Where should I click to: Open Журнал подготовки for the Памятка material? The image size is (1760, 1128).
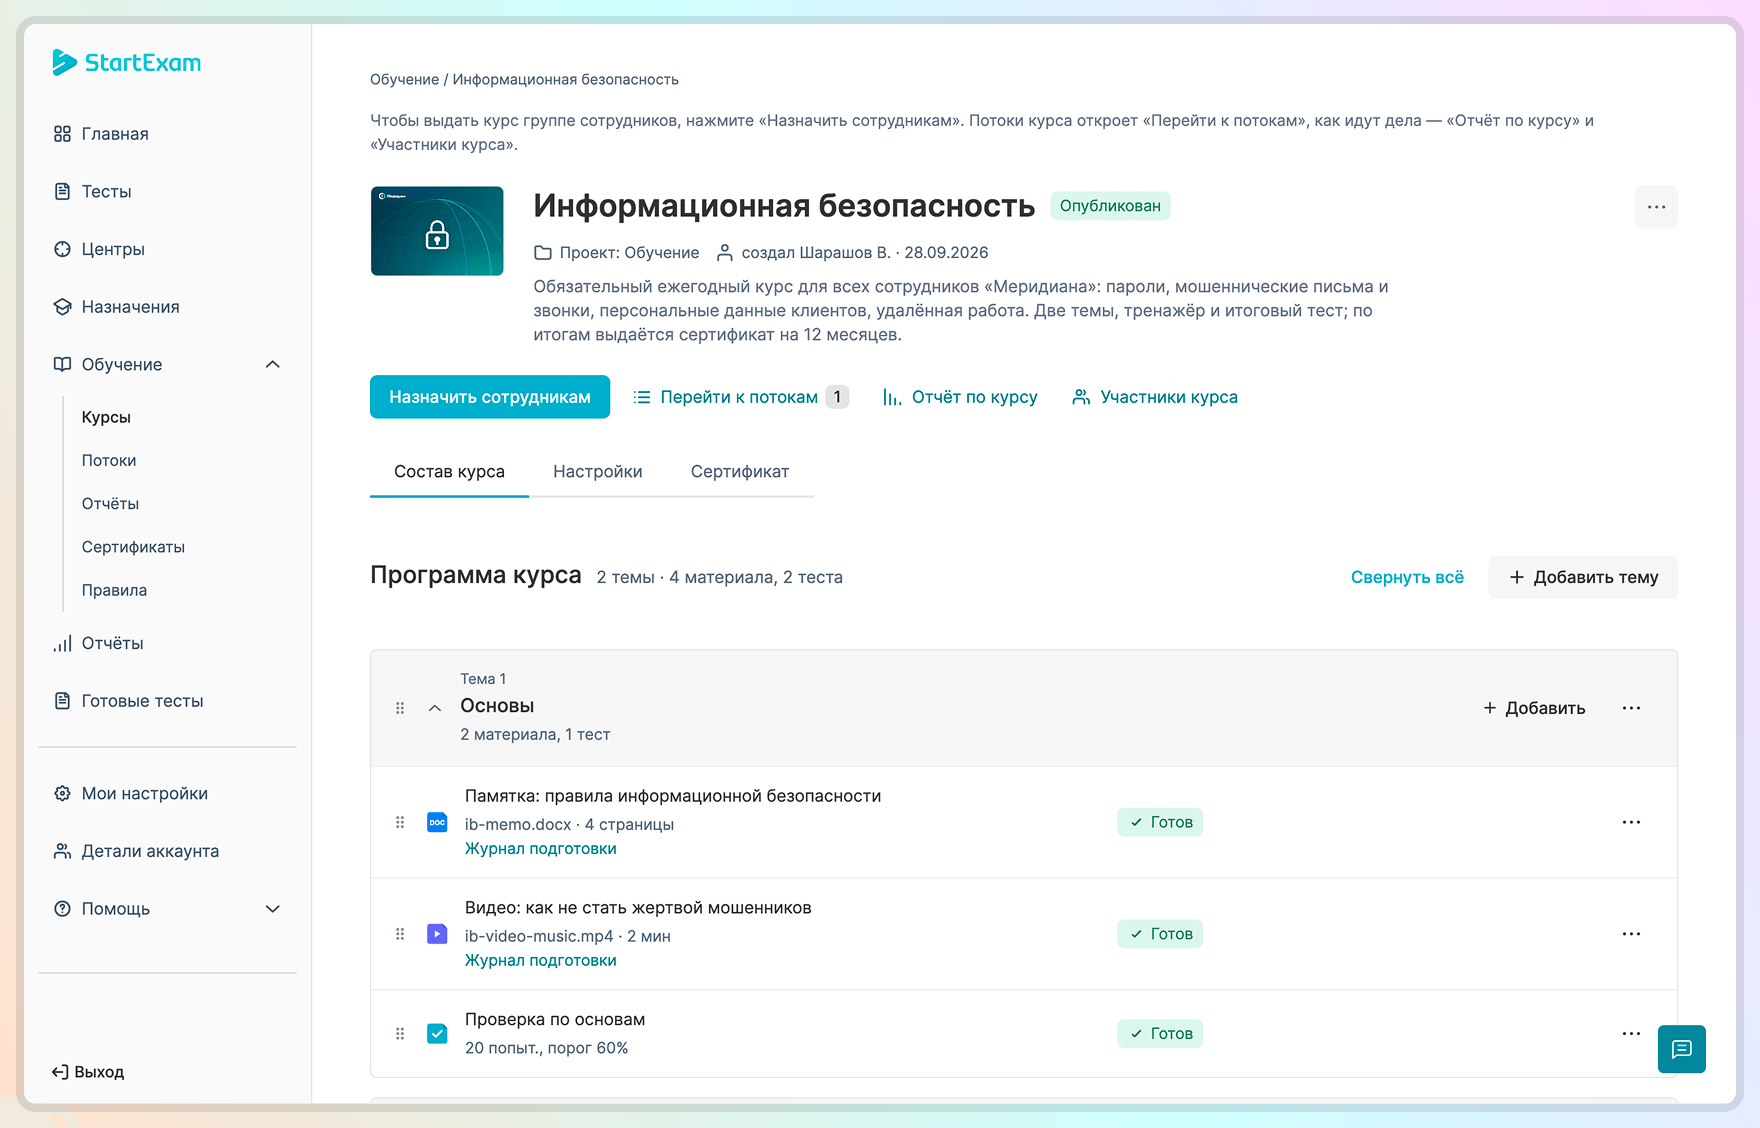(x=540, y=849)
